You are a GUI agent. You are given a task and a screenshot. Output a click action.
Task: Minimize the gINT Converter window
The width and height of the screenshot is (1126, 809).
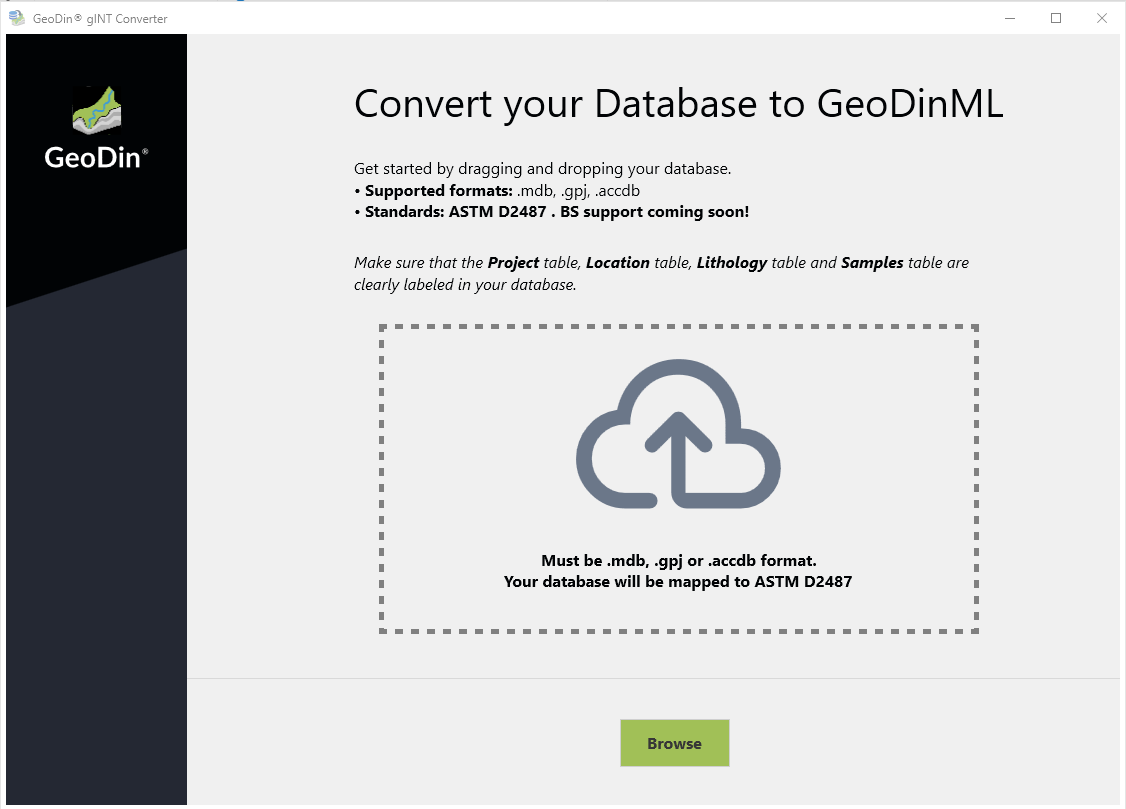click(1010, 18)
